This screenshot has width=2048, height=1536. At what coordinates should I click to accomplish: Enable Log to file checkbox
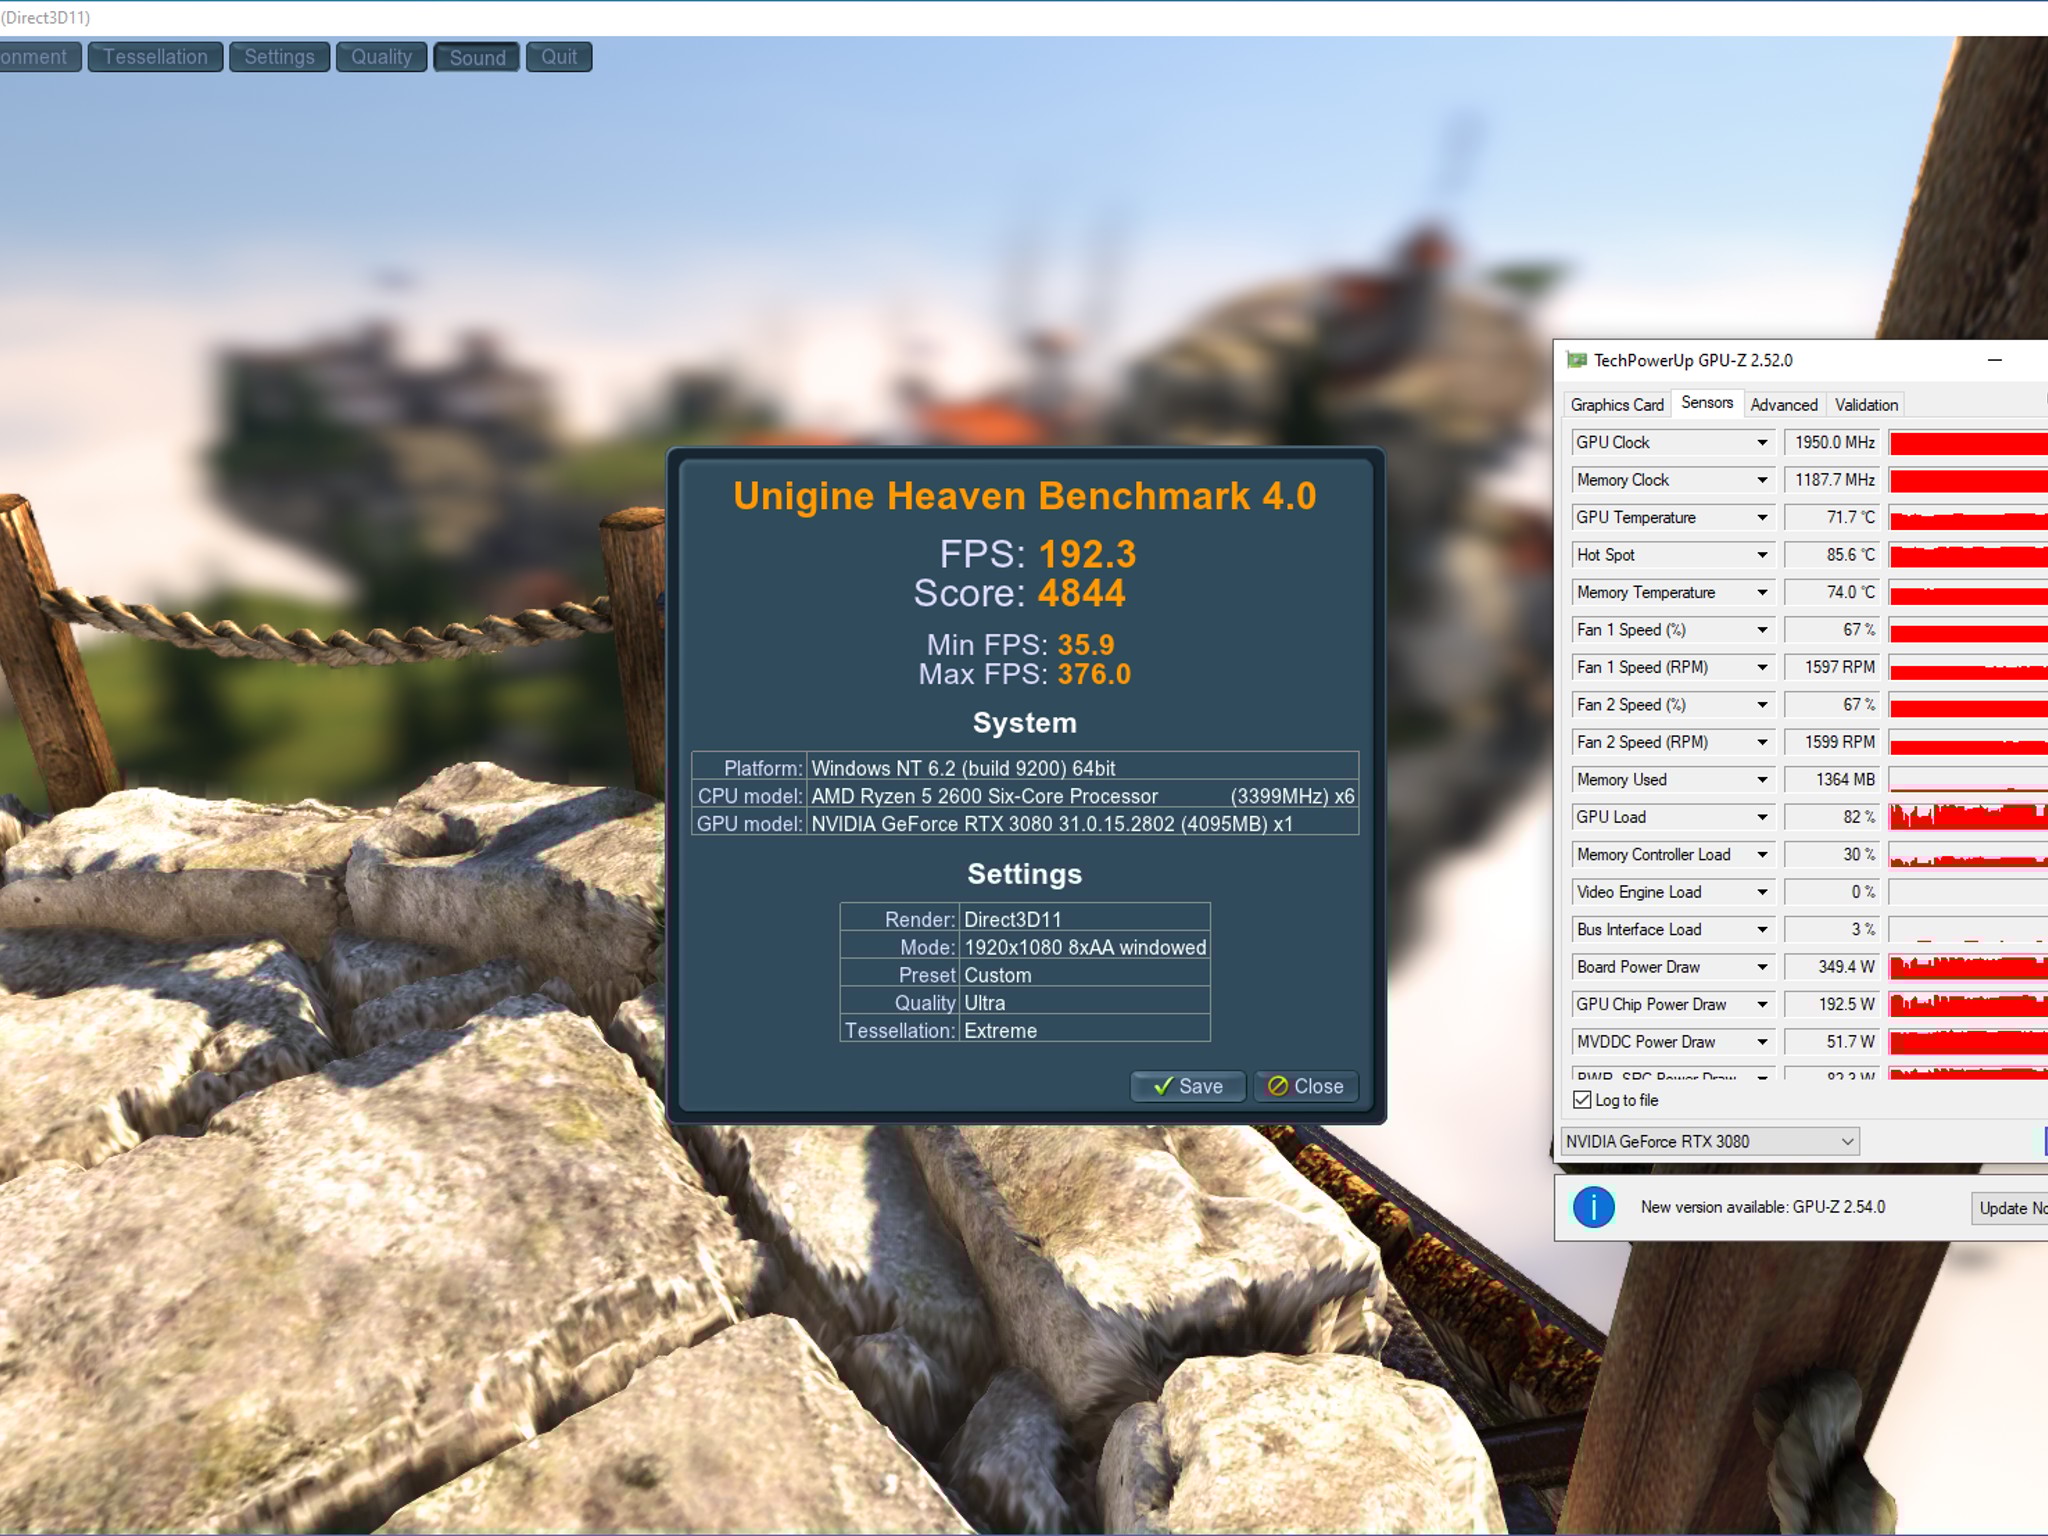(1582, 1100)
